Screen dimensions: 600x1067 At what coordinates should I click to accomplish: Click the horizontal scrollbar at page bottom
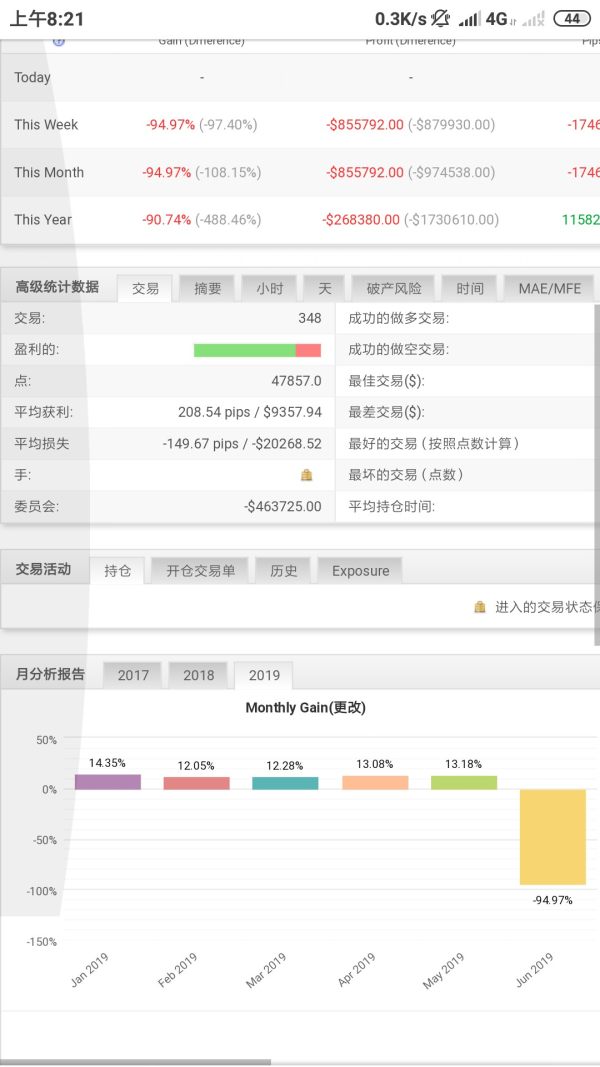[135, 1062]
